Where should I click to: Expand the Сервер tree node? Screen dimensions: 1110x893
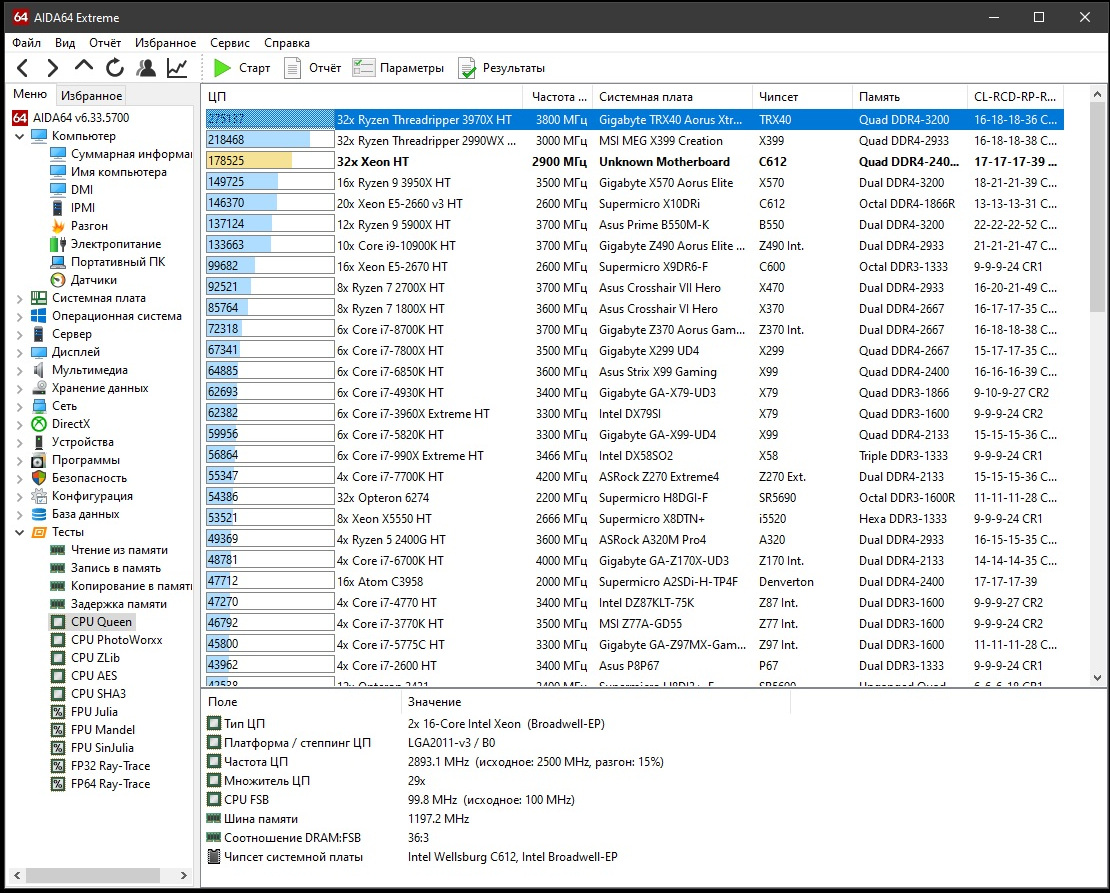(20, 334)
